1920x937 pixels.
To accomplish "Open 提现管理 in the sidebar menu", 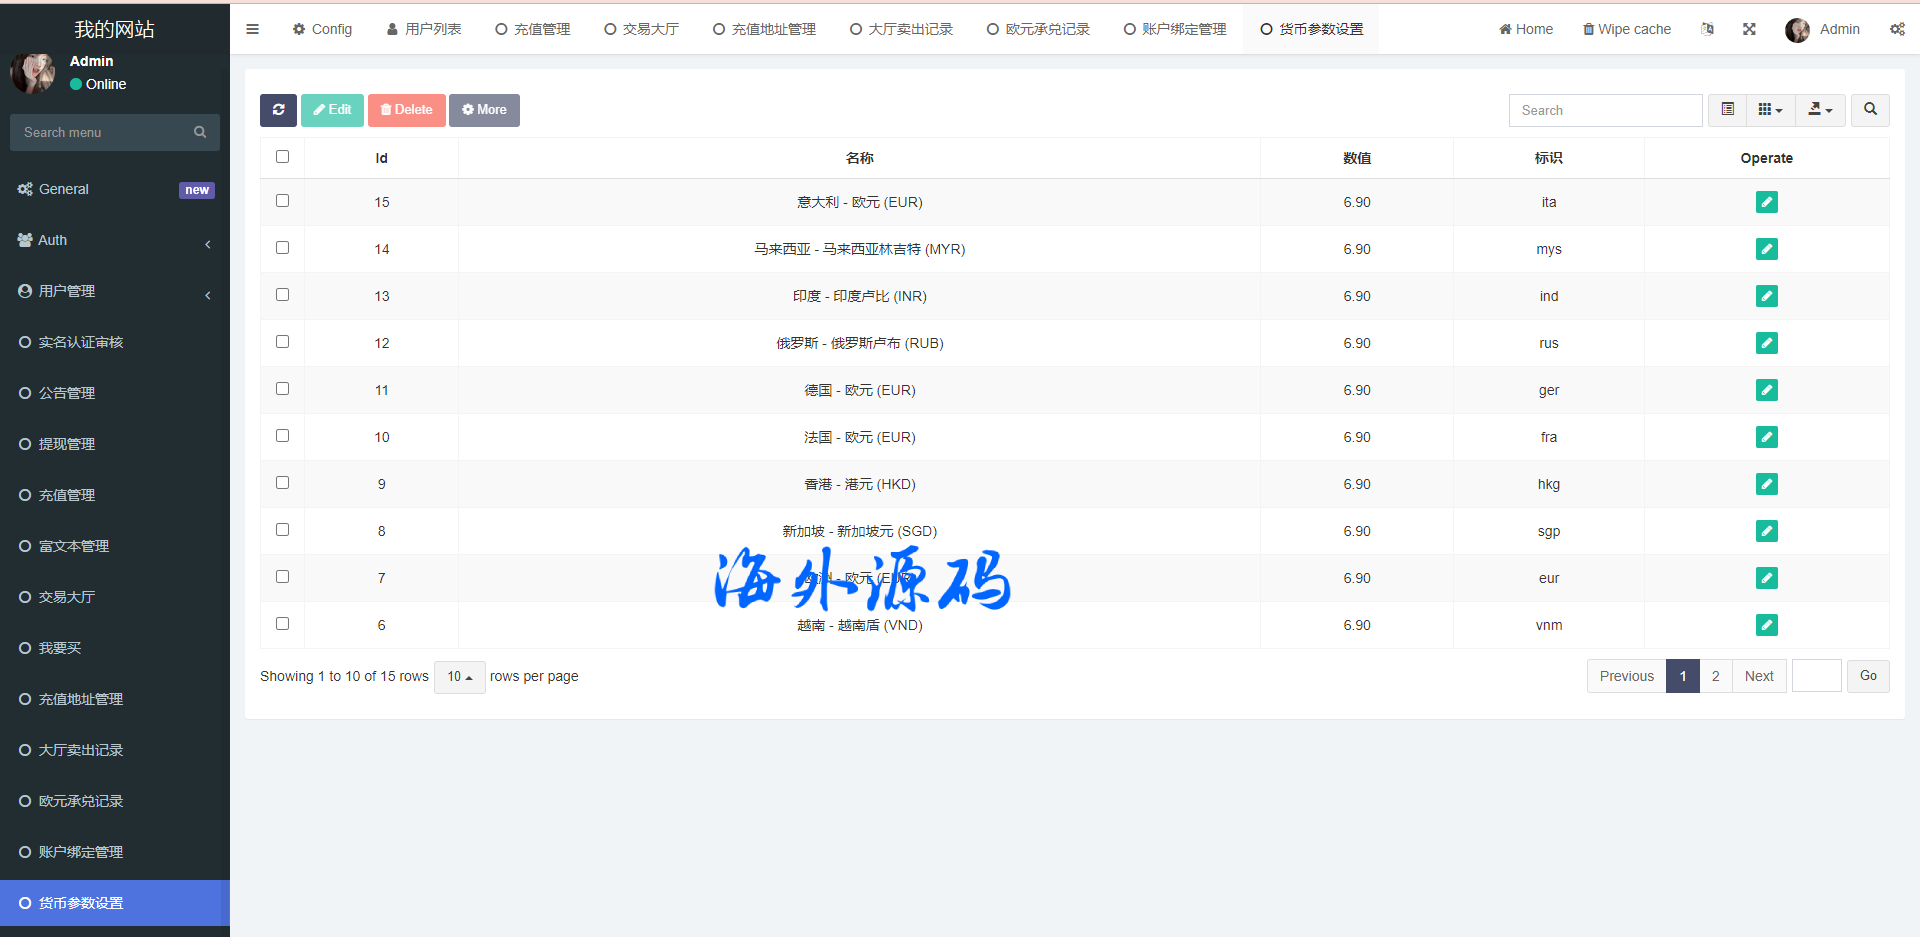I will pyautogui.click(x=67, y=444).
